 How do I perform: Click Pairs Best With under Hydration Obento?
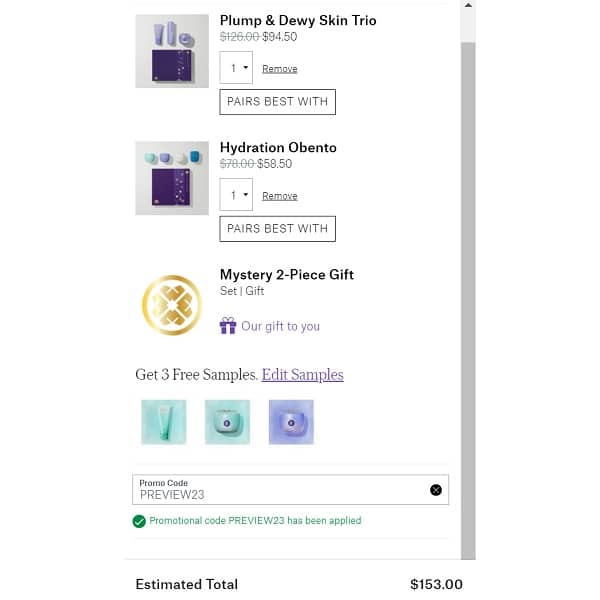coord(277,229)
